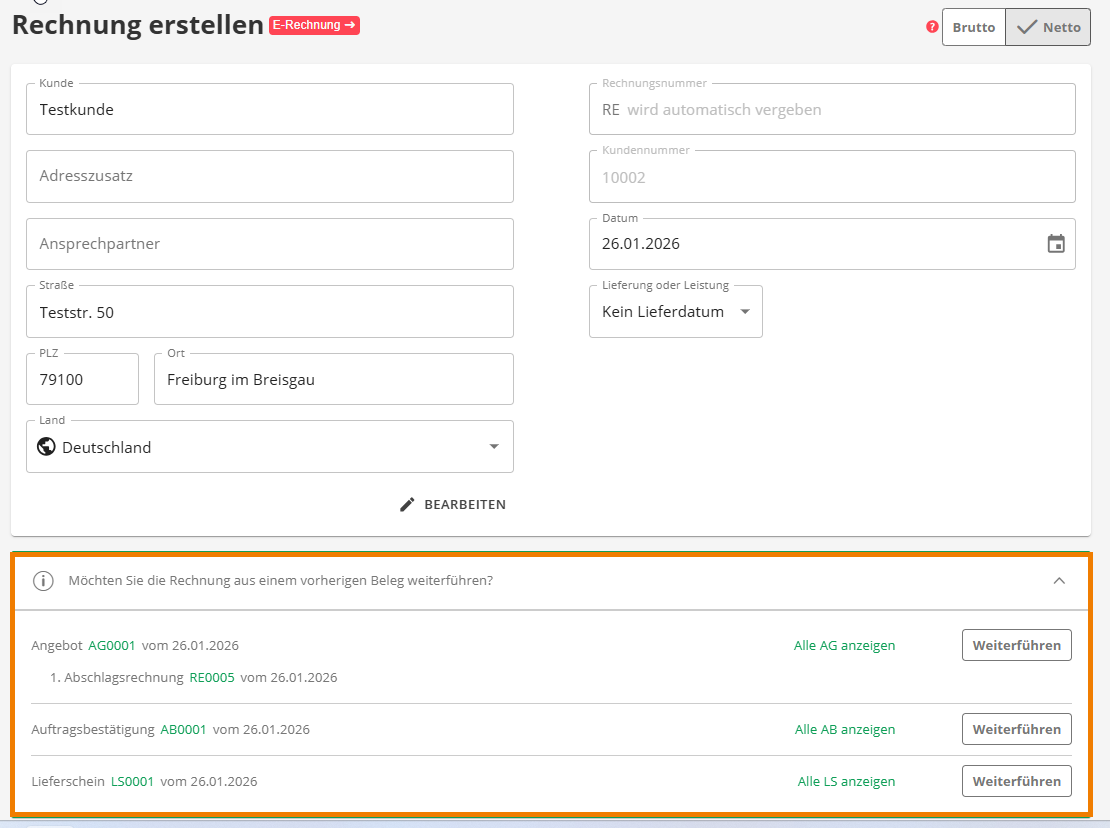
Task: Click Alle LS anzeigen
Action: click(x=846, y=781)
